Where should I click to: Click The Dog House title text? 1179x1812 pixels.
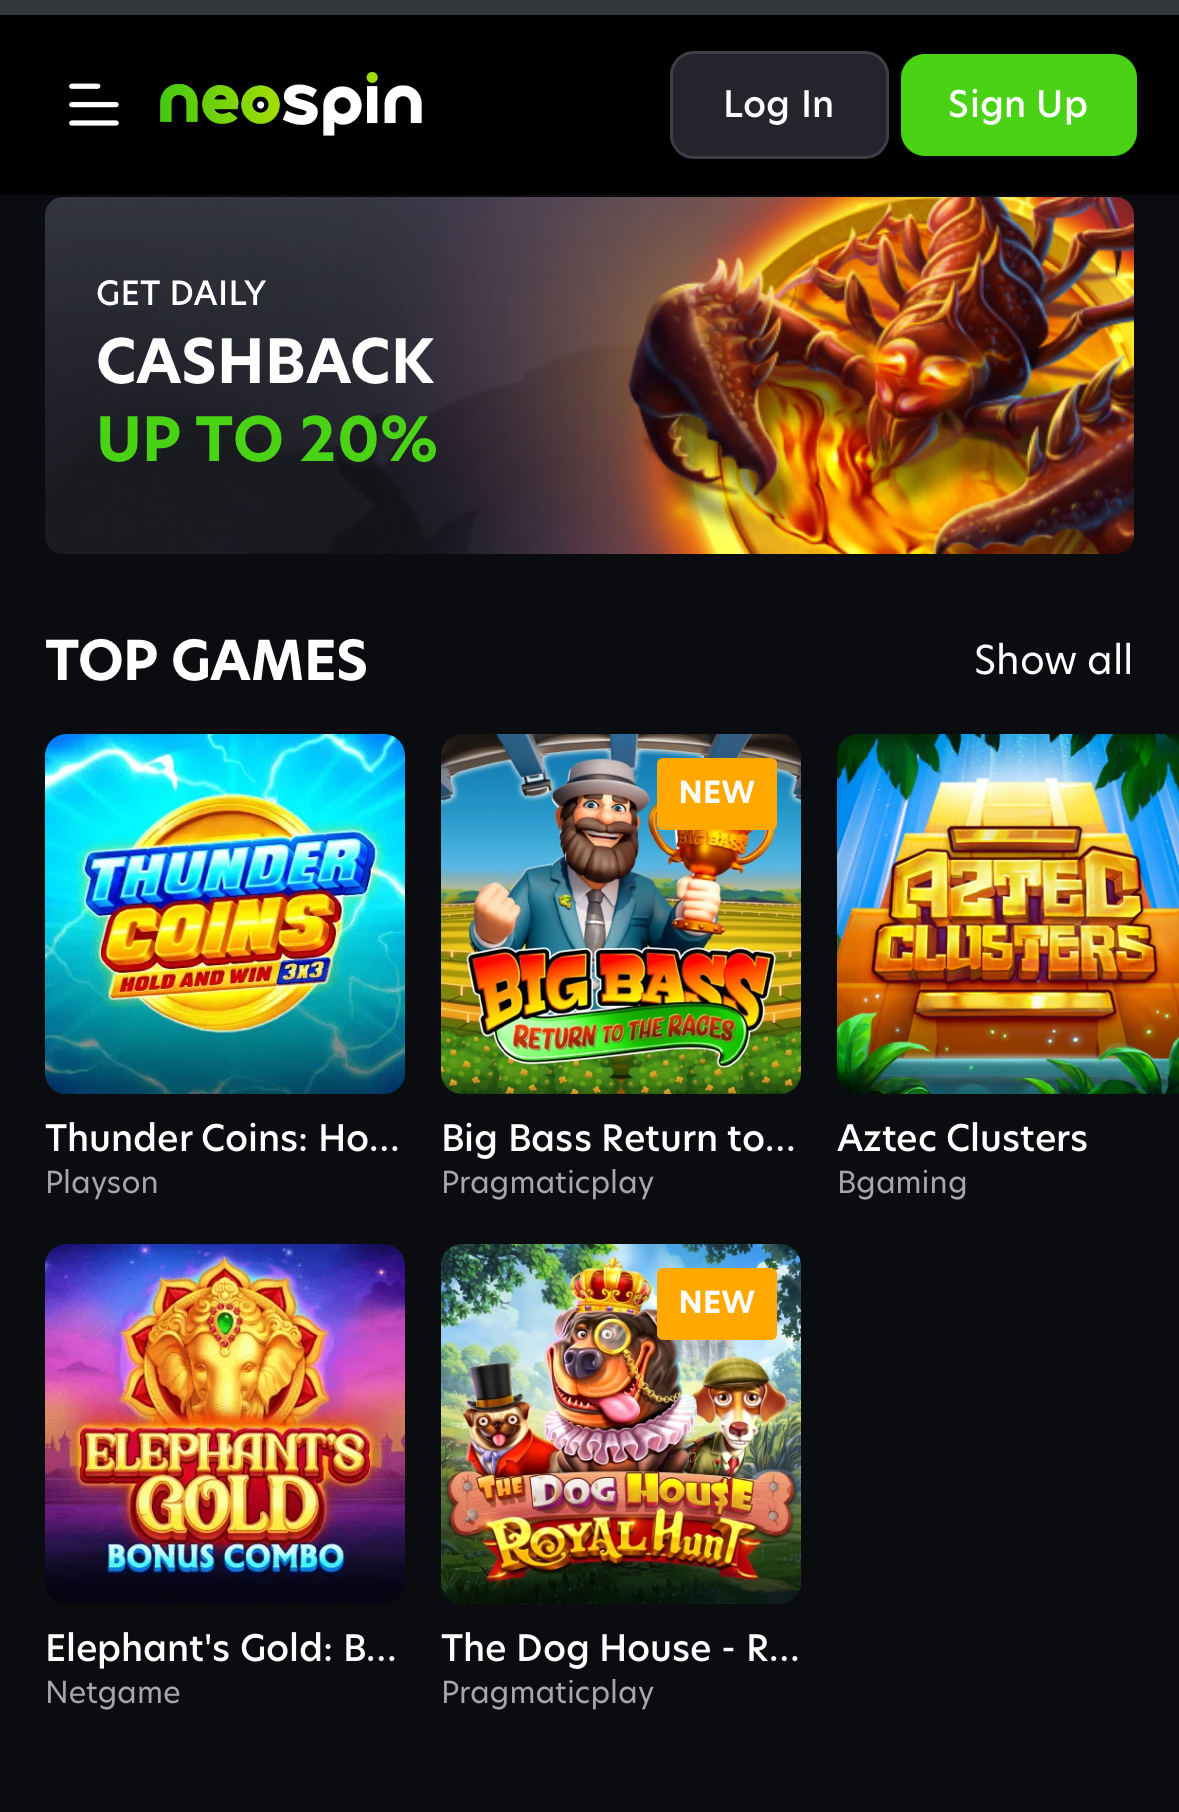[x=620, y=1648]
